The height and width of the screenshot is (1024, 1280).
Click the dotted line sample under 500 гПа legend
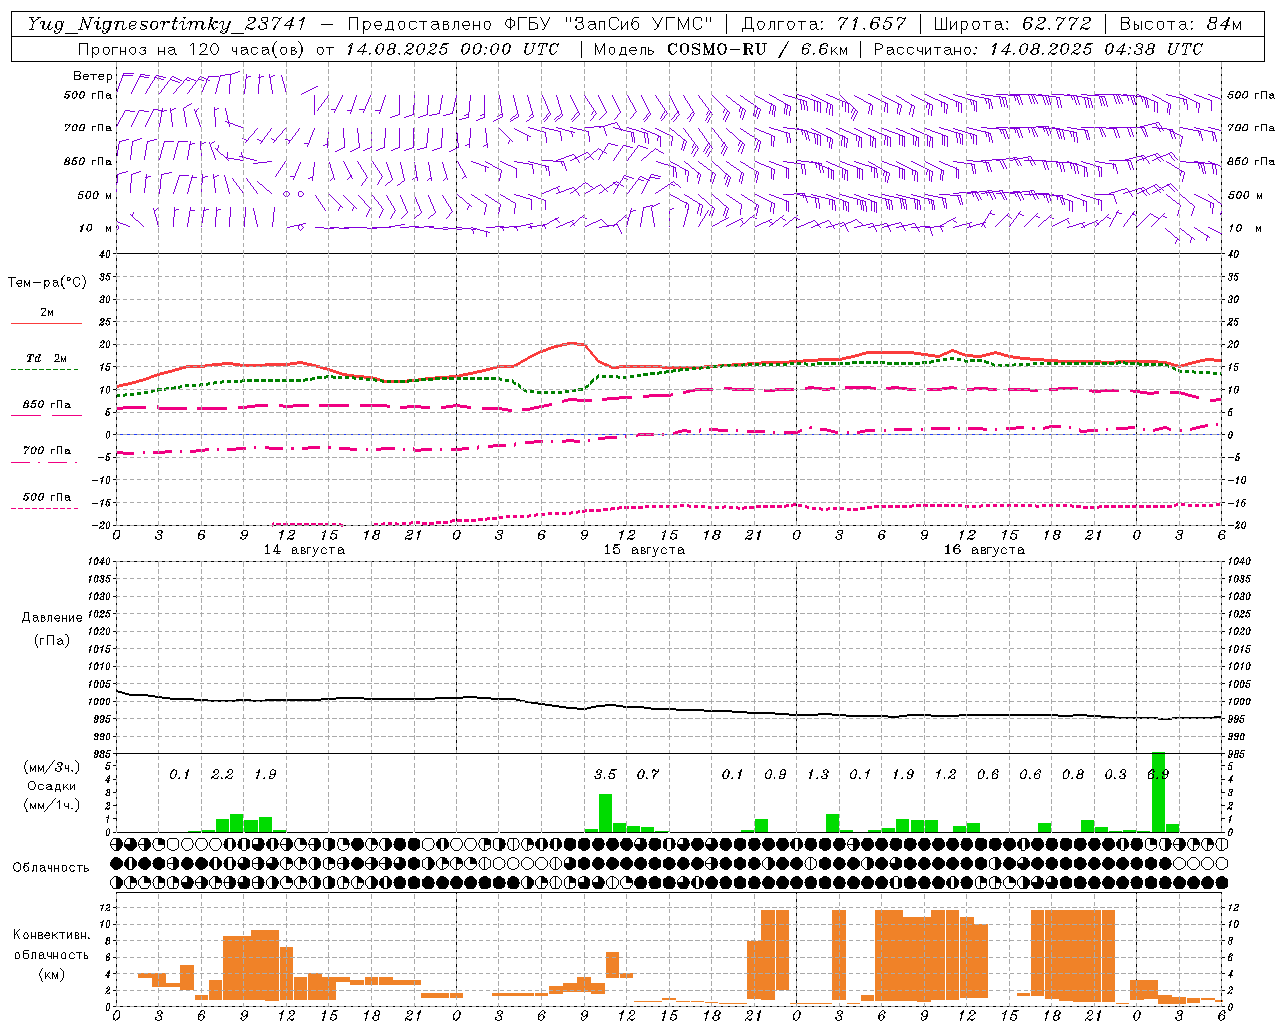[x=45, y=508]
